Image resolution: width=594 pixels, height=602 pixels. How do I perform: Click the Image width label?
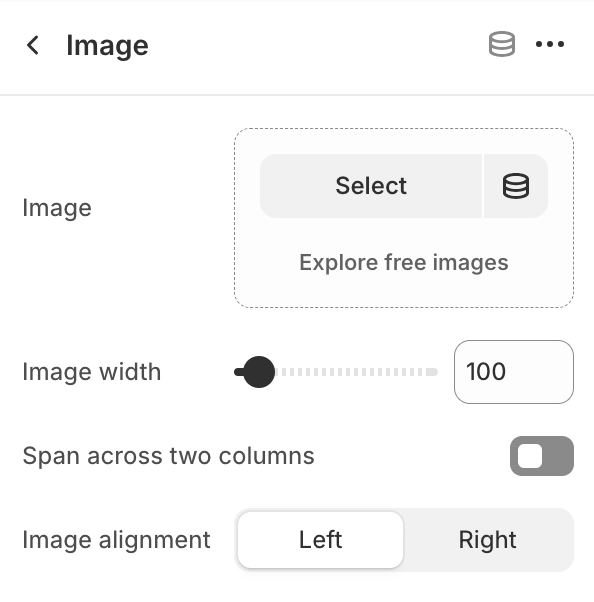click(x=91, y=372)
